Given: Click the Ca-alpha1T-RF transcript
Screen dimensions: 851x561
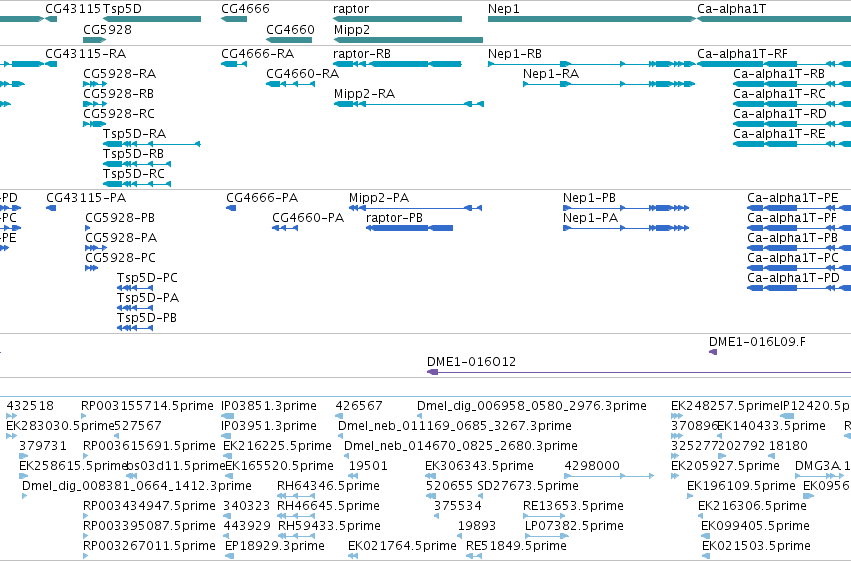Looking at the screenshot, I should click(x=774, y=64).
